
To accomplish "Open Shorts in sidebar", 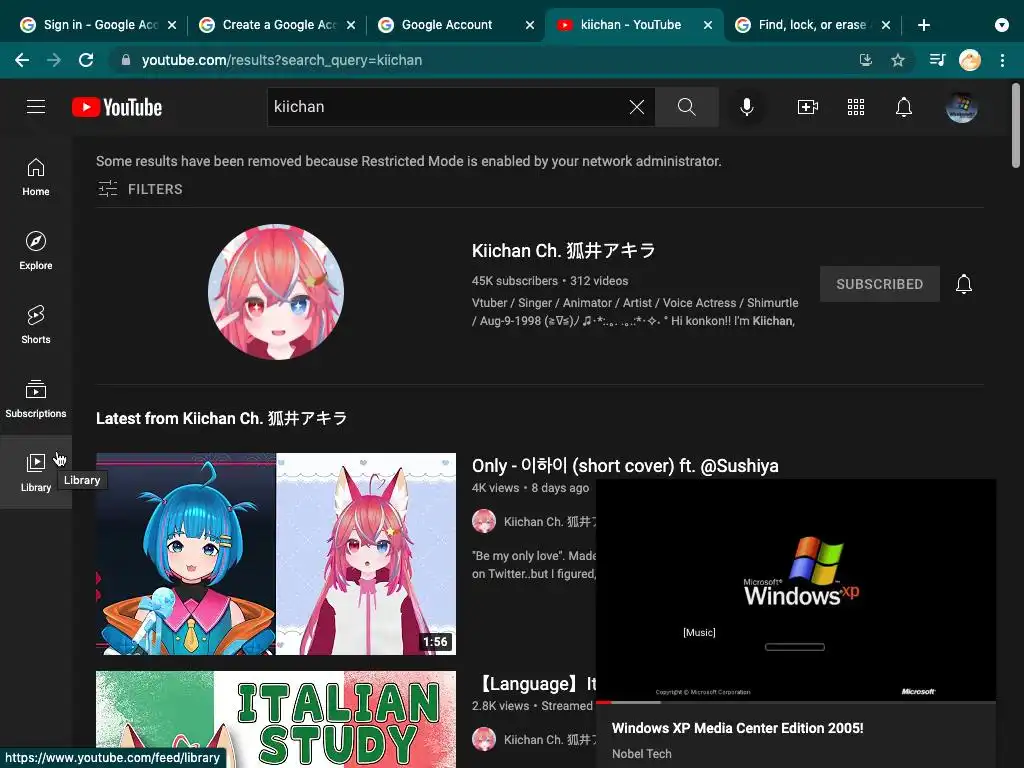I will (36, 325).
